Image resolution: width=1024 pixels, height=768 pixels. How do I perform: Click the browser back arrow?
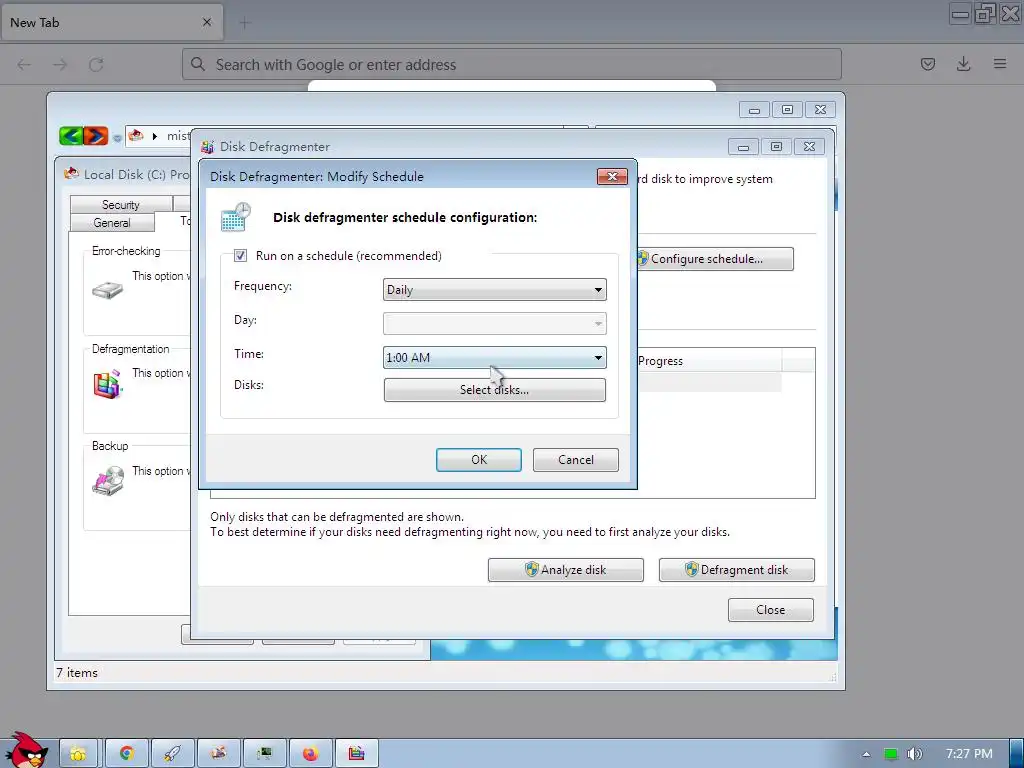coord(24,64)
